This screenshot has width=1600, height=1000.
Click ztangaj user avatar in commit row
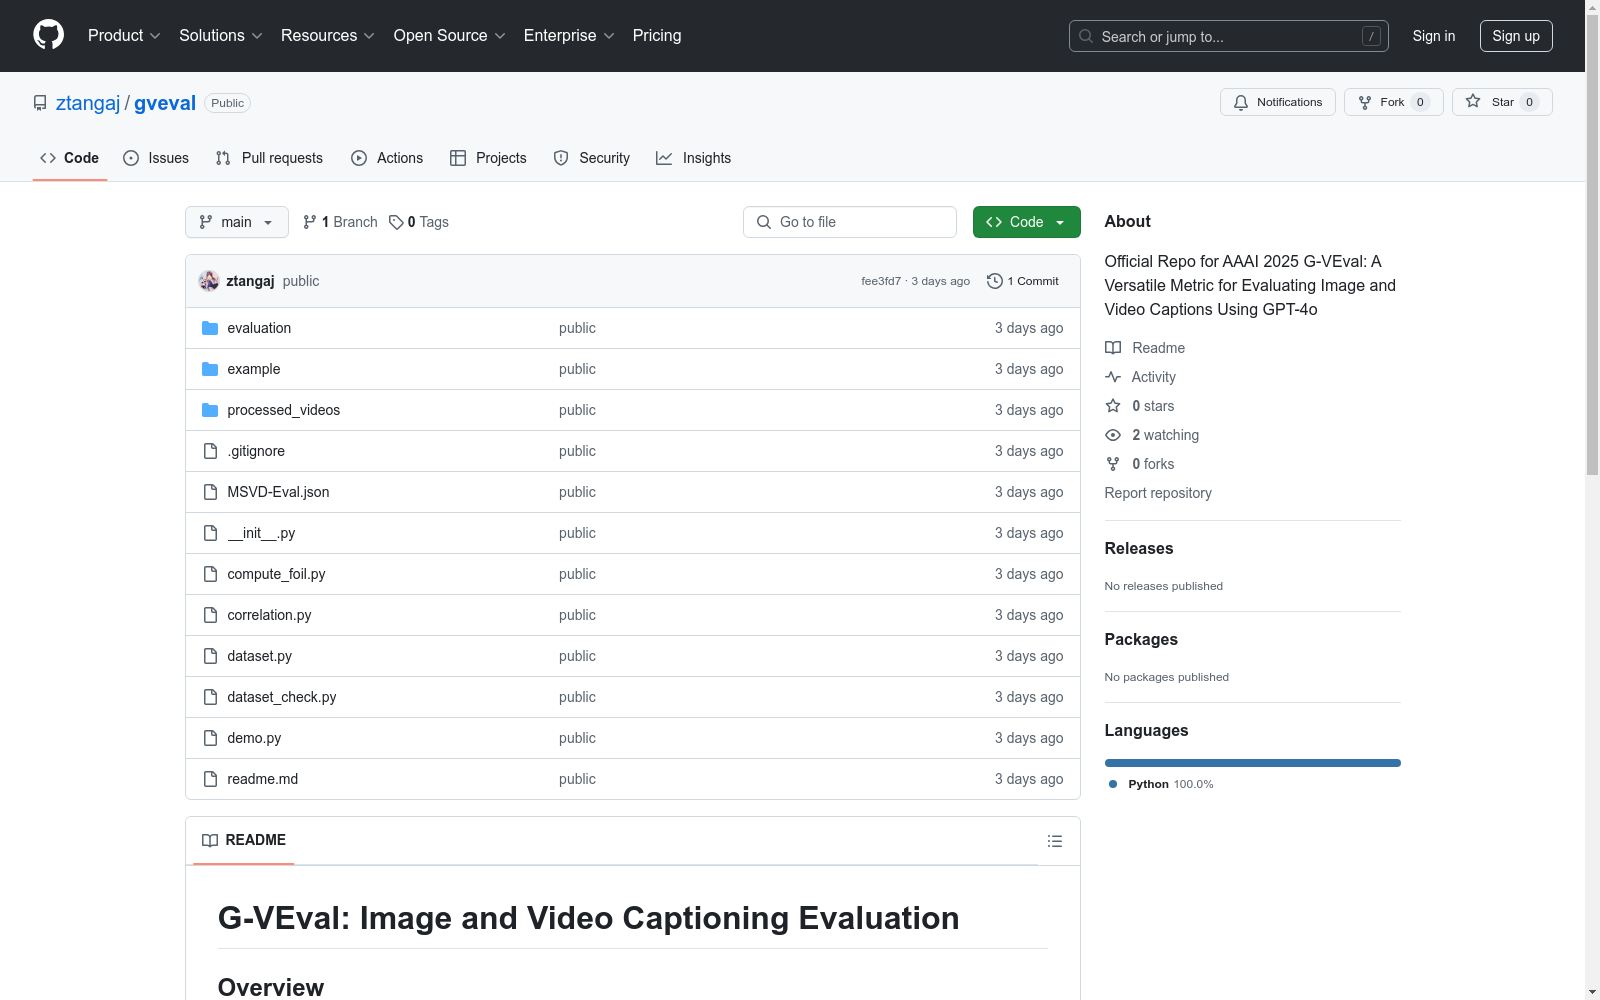click(209, 281)
